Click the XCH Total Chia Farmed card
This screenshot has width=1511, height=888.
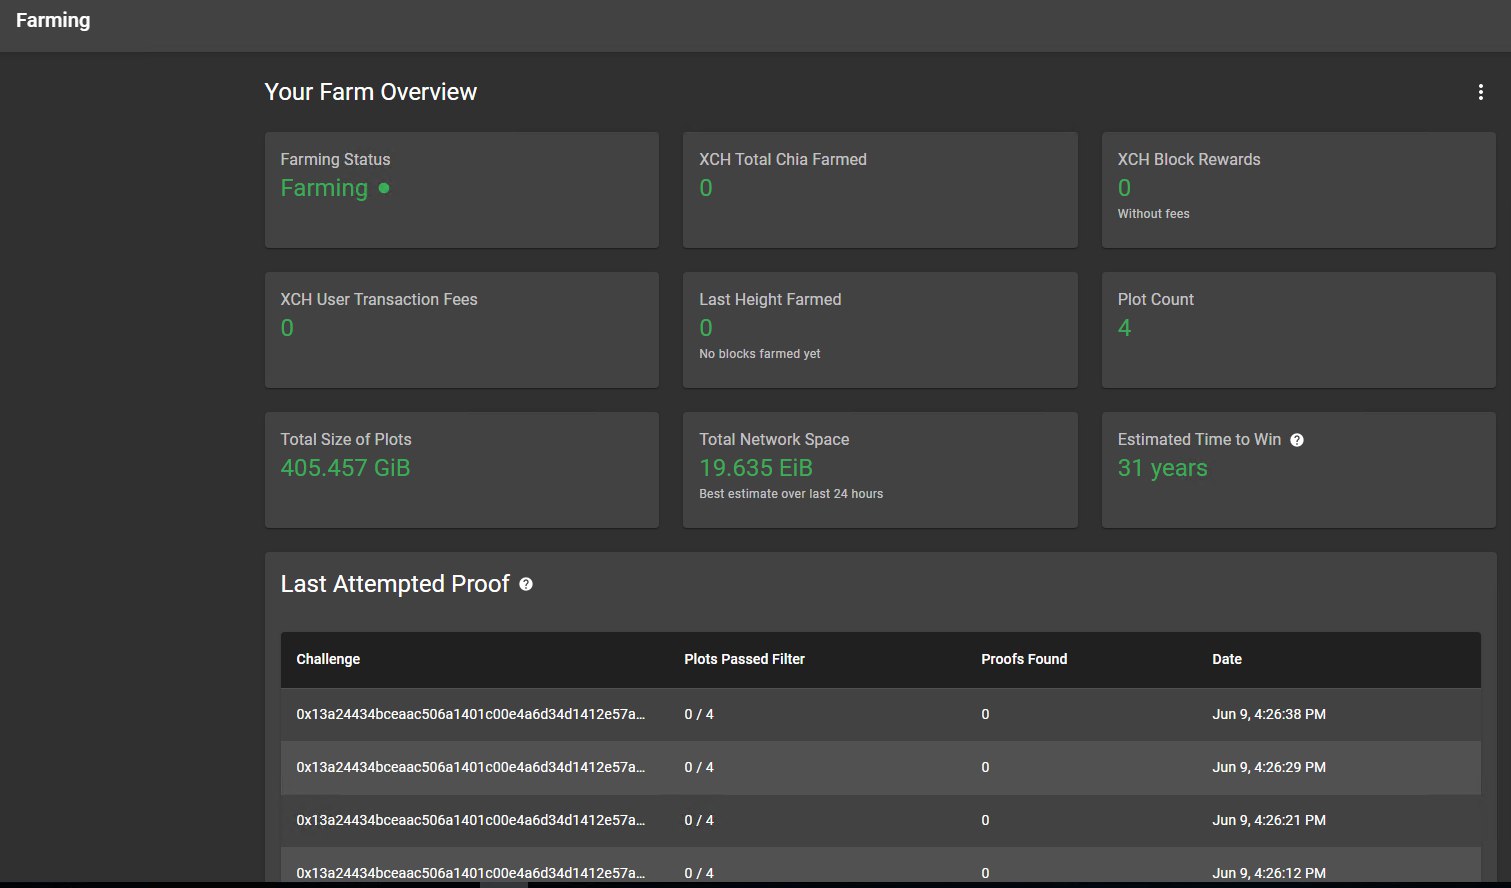(880, 189)
